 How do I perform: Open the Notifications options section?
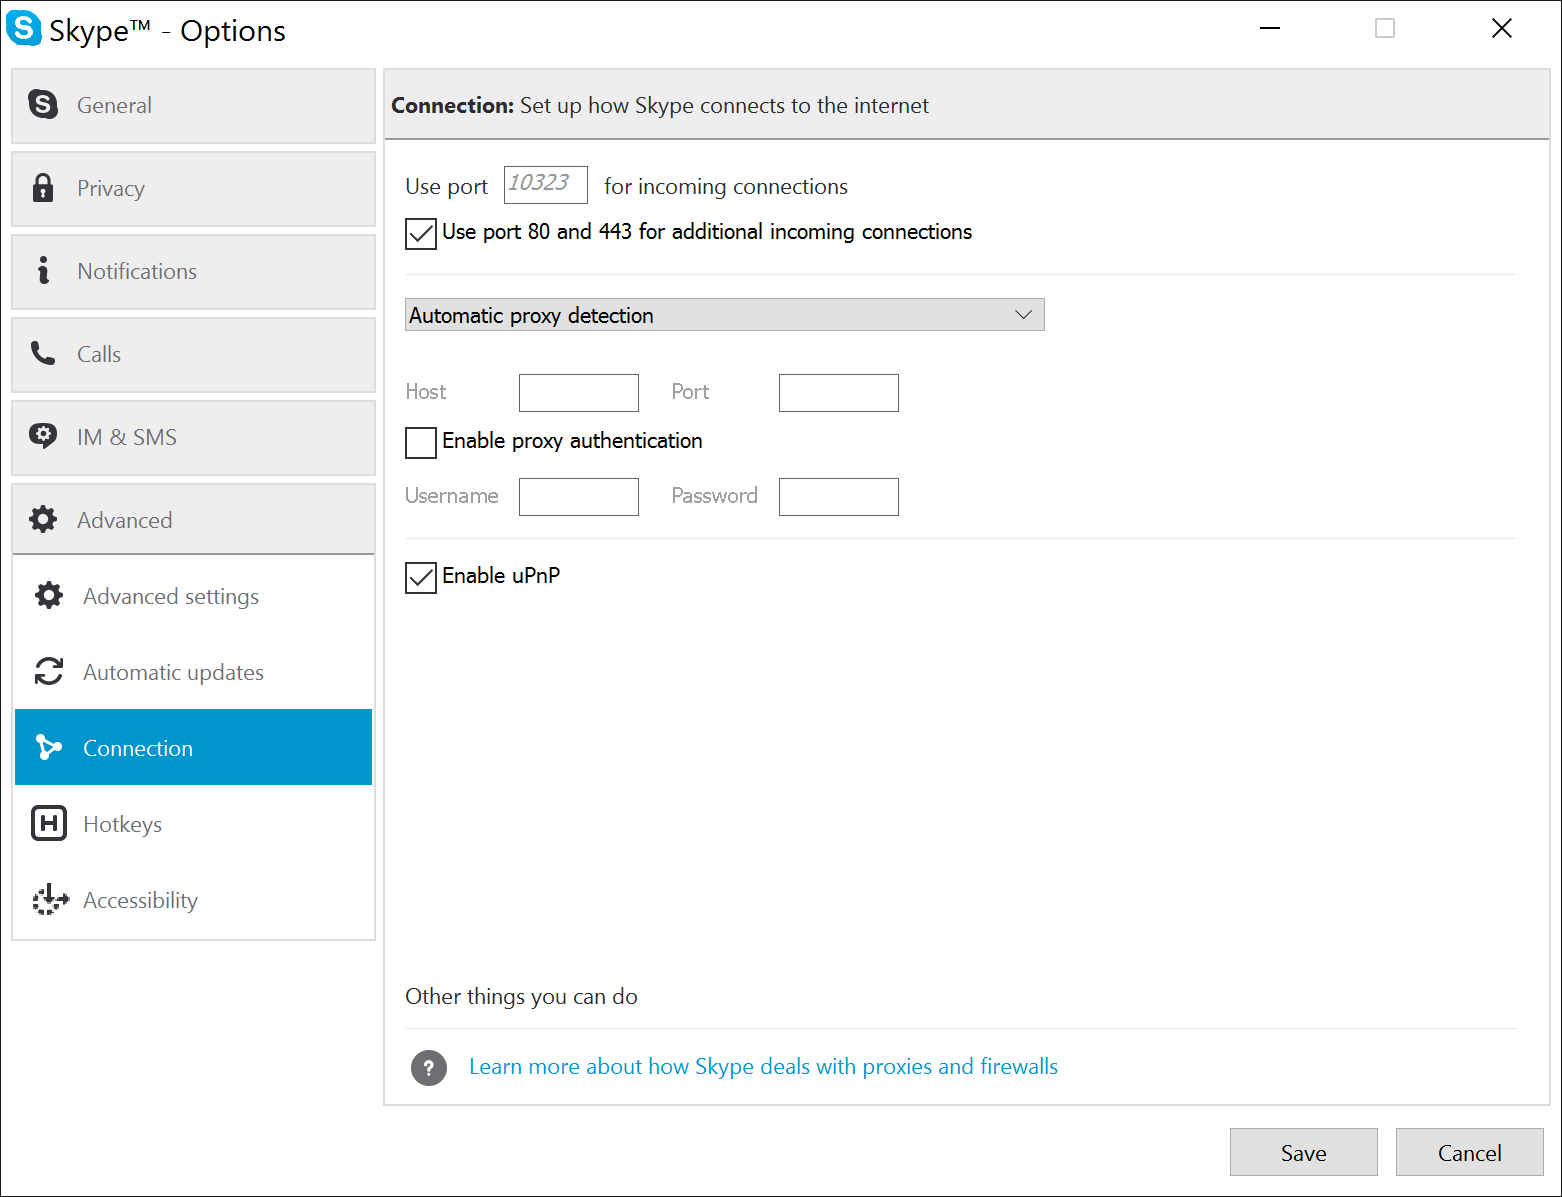coord(193,271)
